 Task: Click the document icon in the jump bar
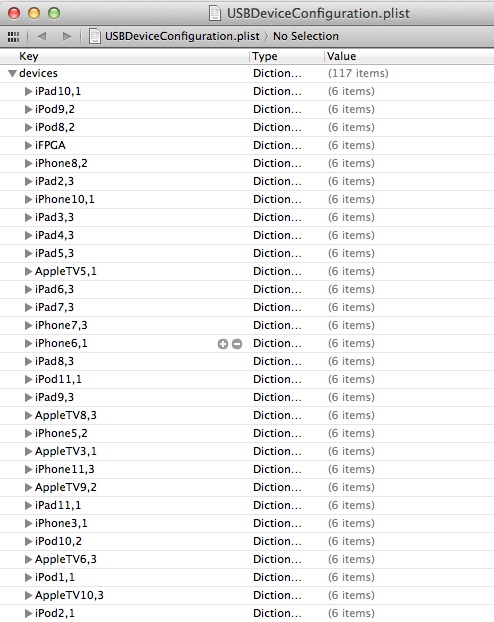[x=94, y=36]
